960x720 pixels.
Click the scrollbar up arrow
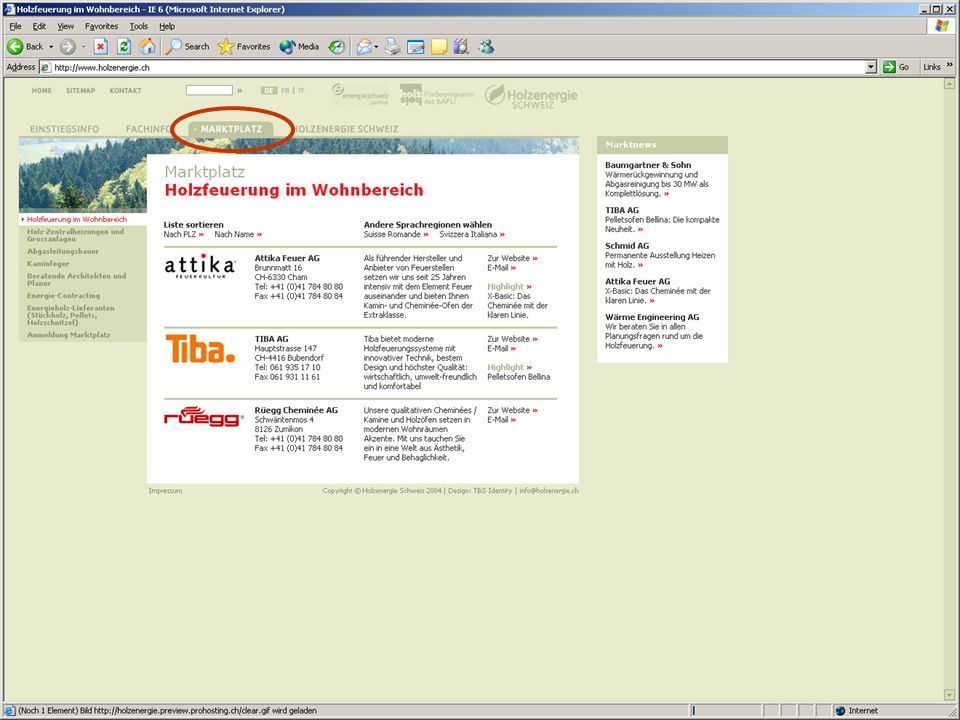pos(950,83)
